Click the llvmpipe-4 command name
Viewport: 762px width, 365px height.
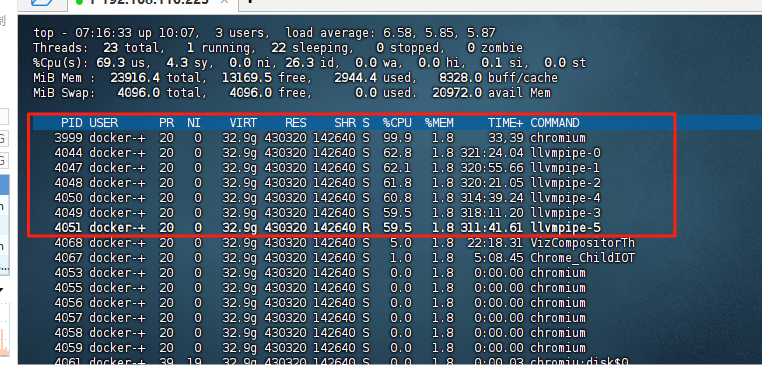pos(565,198)
